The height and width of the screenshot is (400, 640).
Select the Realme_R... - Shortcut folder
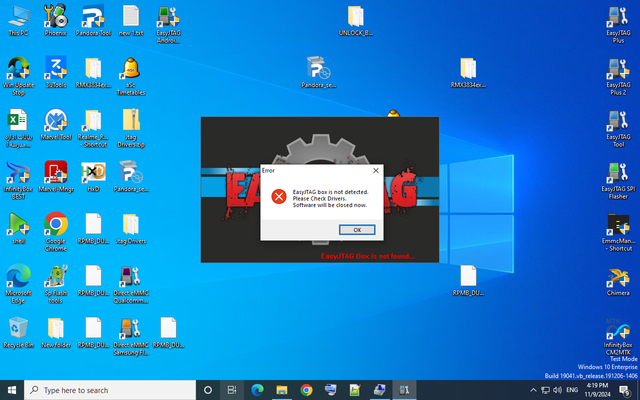click(x=93, y=129)
